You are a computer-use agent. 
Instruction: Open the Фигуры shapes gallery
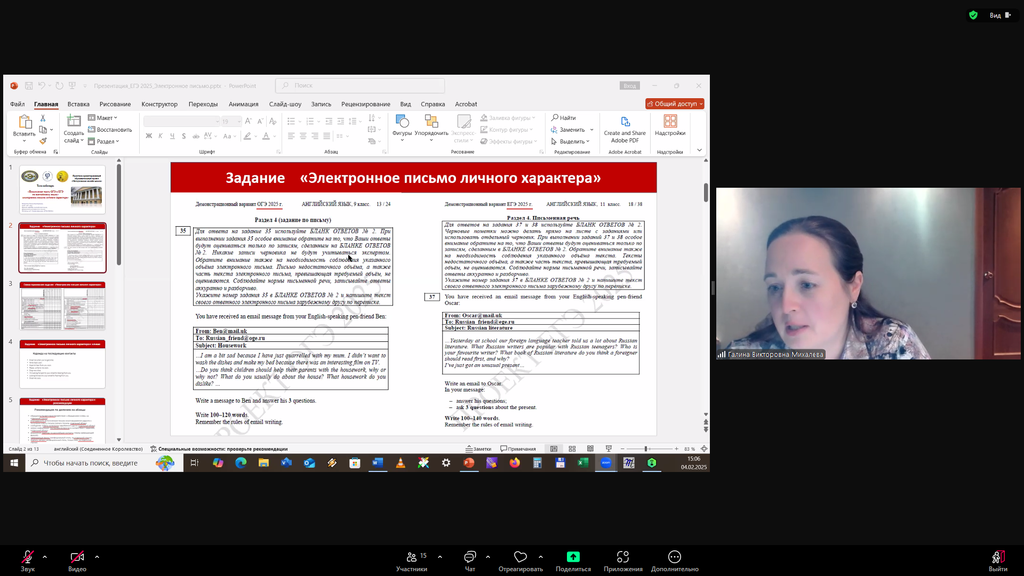[402, 127]
